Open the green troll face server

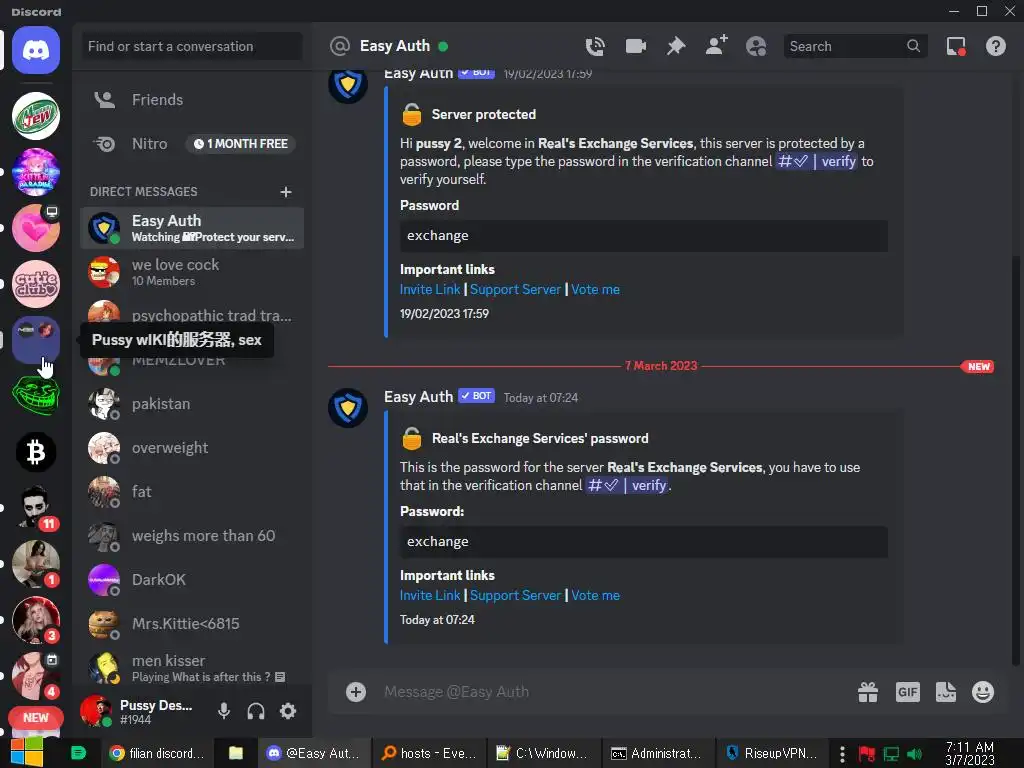coord(36,396)
